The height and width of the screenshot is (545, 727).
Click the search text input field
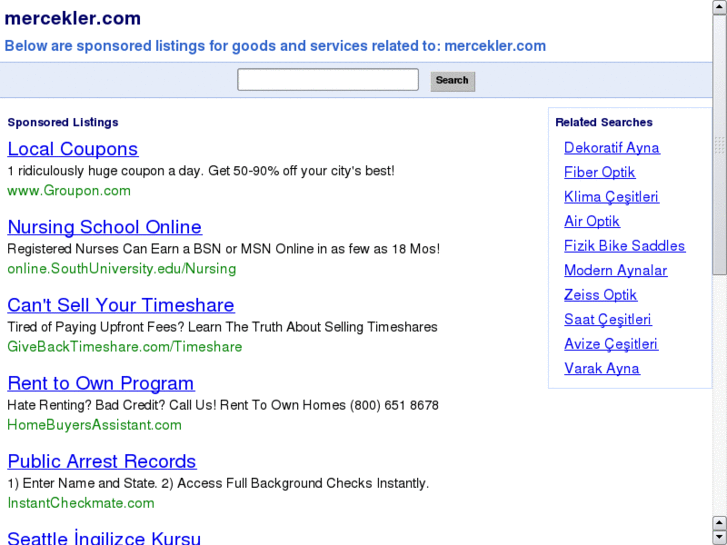click(x=328, y=80)
